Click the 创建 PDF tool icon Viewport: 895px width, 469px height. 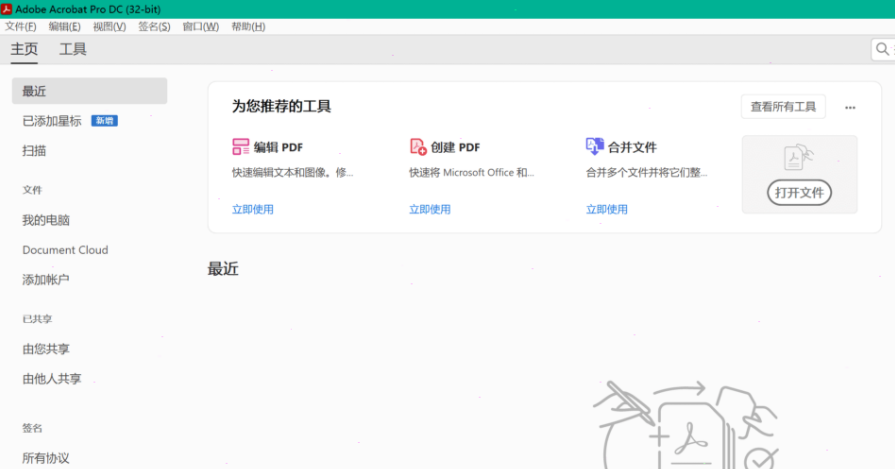[418, 147]
